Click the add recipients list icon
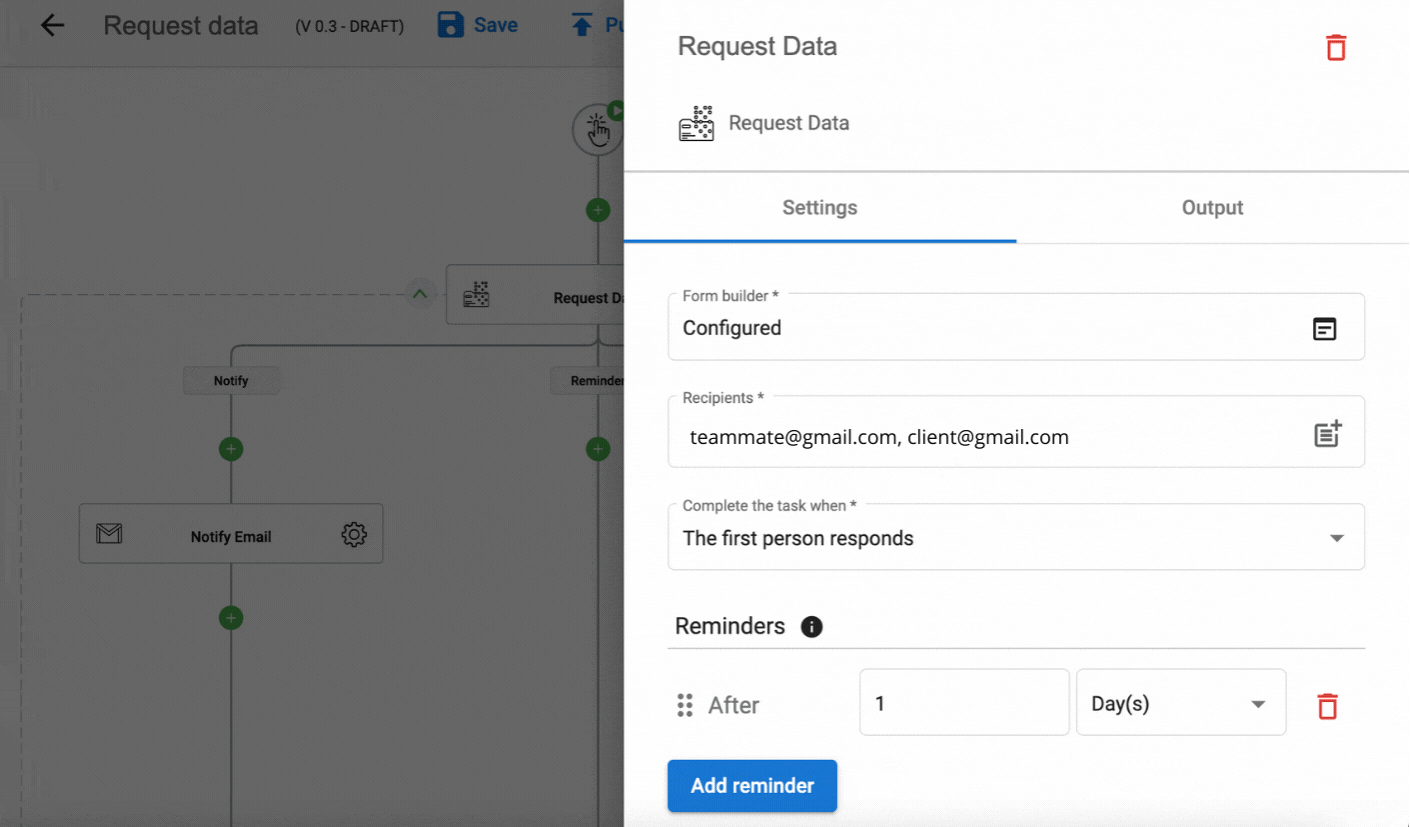Image resolution: width=1410 pixels, height=827 pixels. 1327,434
